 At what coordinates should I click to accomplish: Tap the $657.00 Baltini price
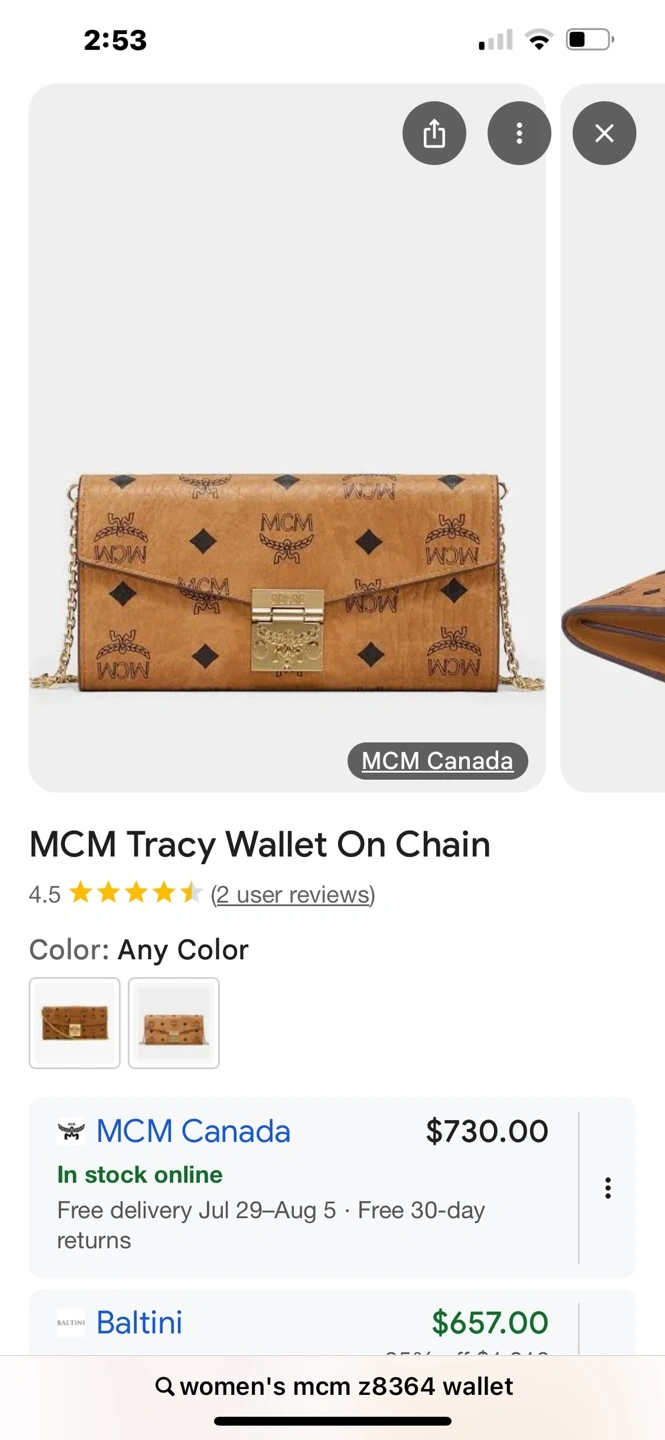(490, 1322)
